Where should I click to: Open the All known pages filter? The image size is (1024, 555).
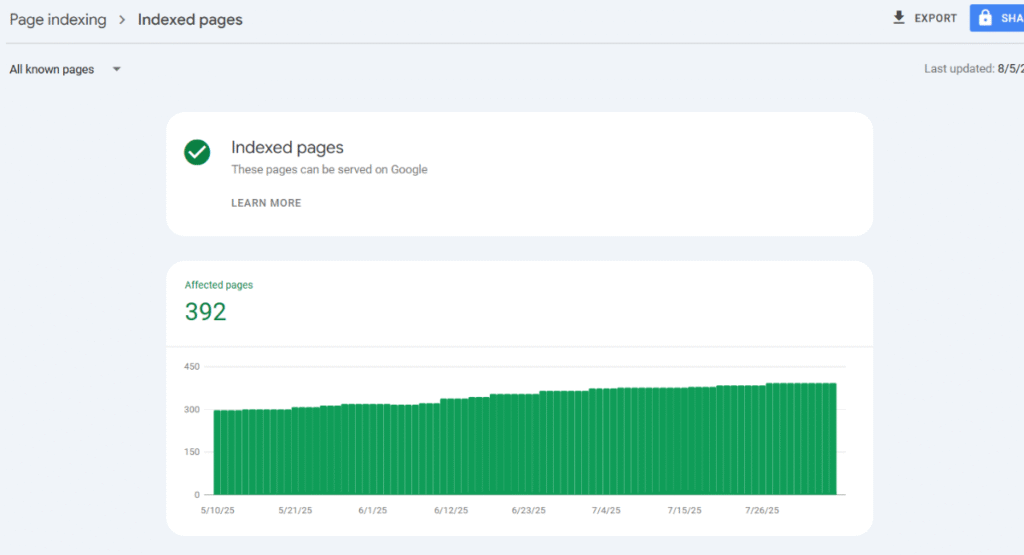point(52,69)
